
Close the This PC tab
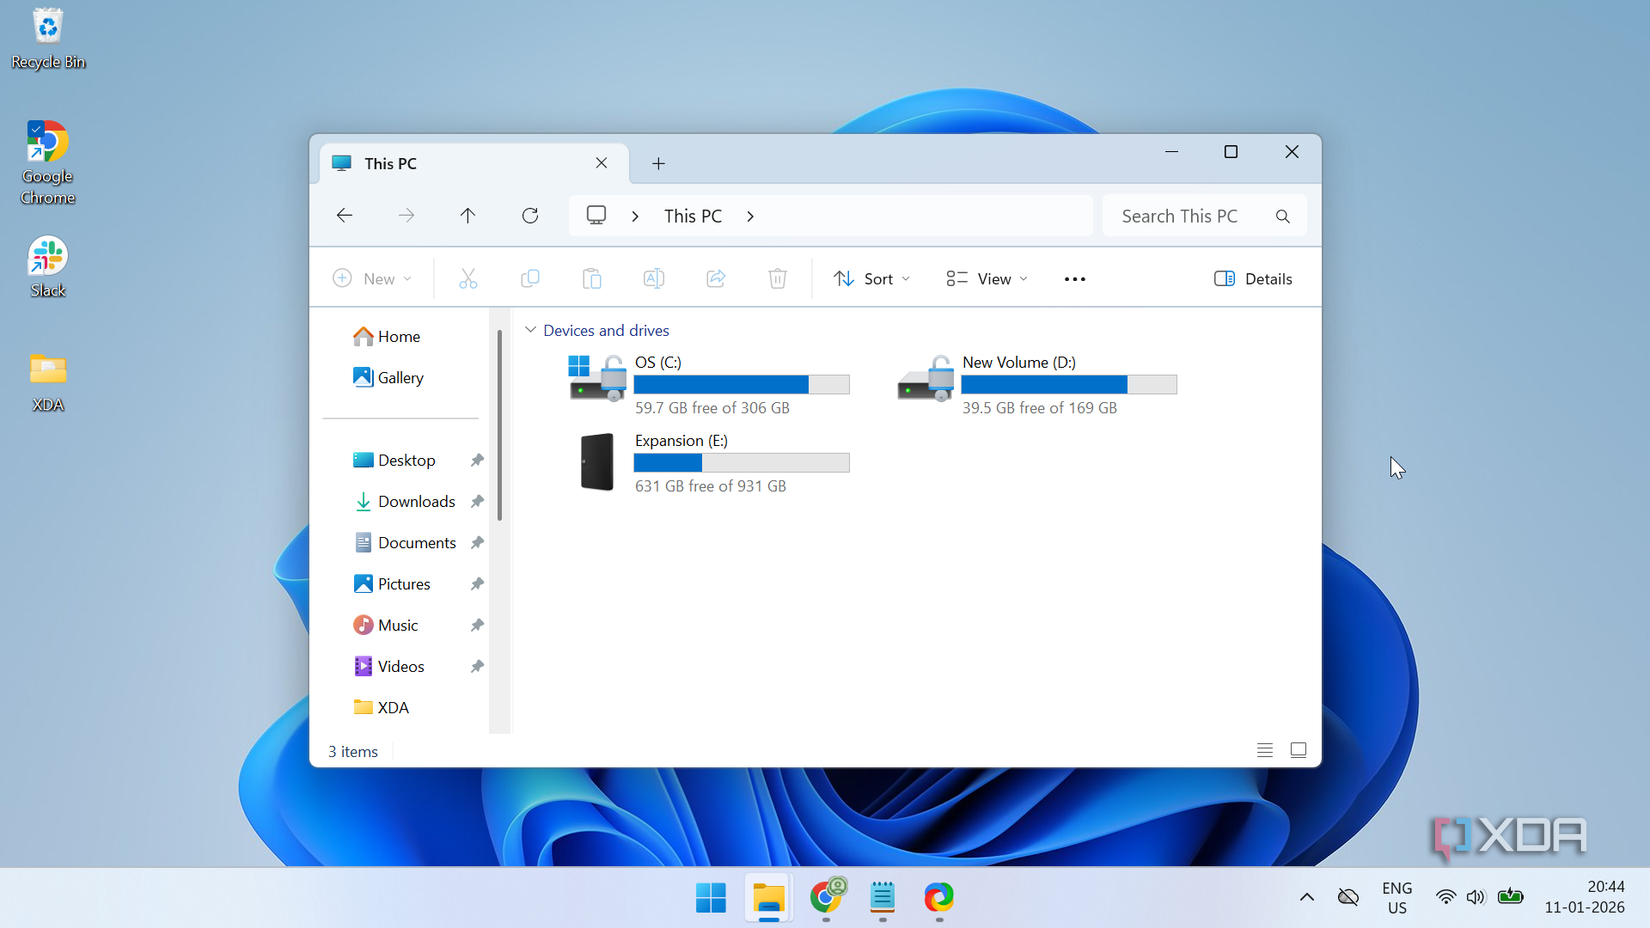601,163
